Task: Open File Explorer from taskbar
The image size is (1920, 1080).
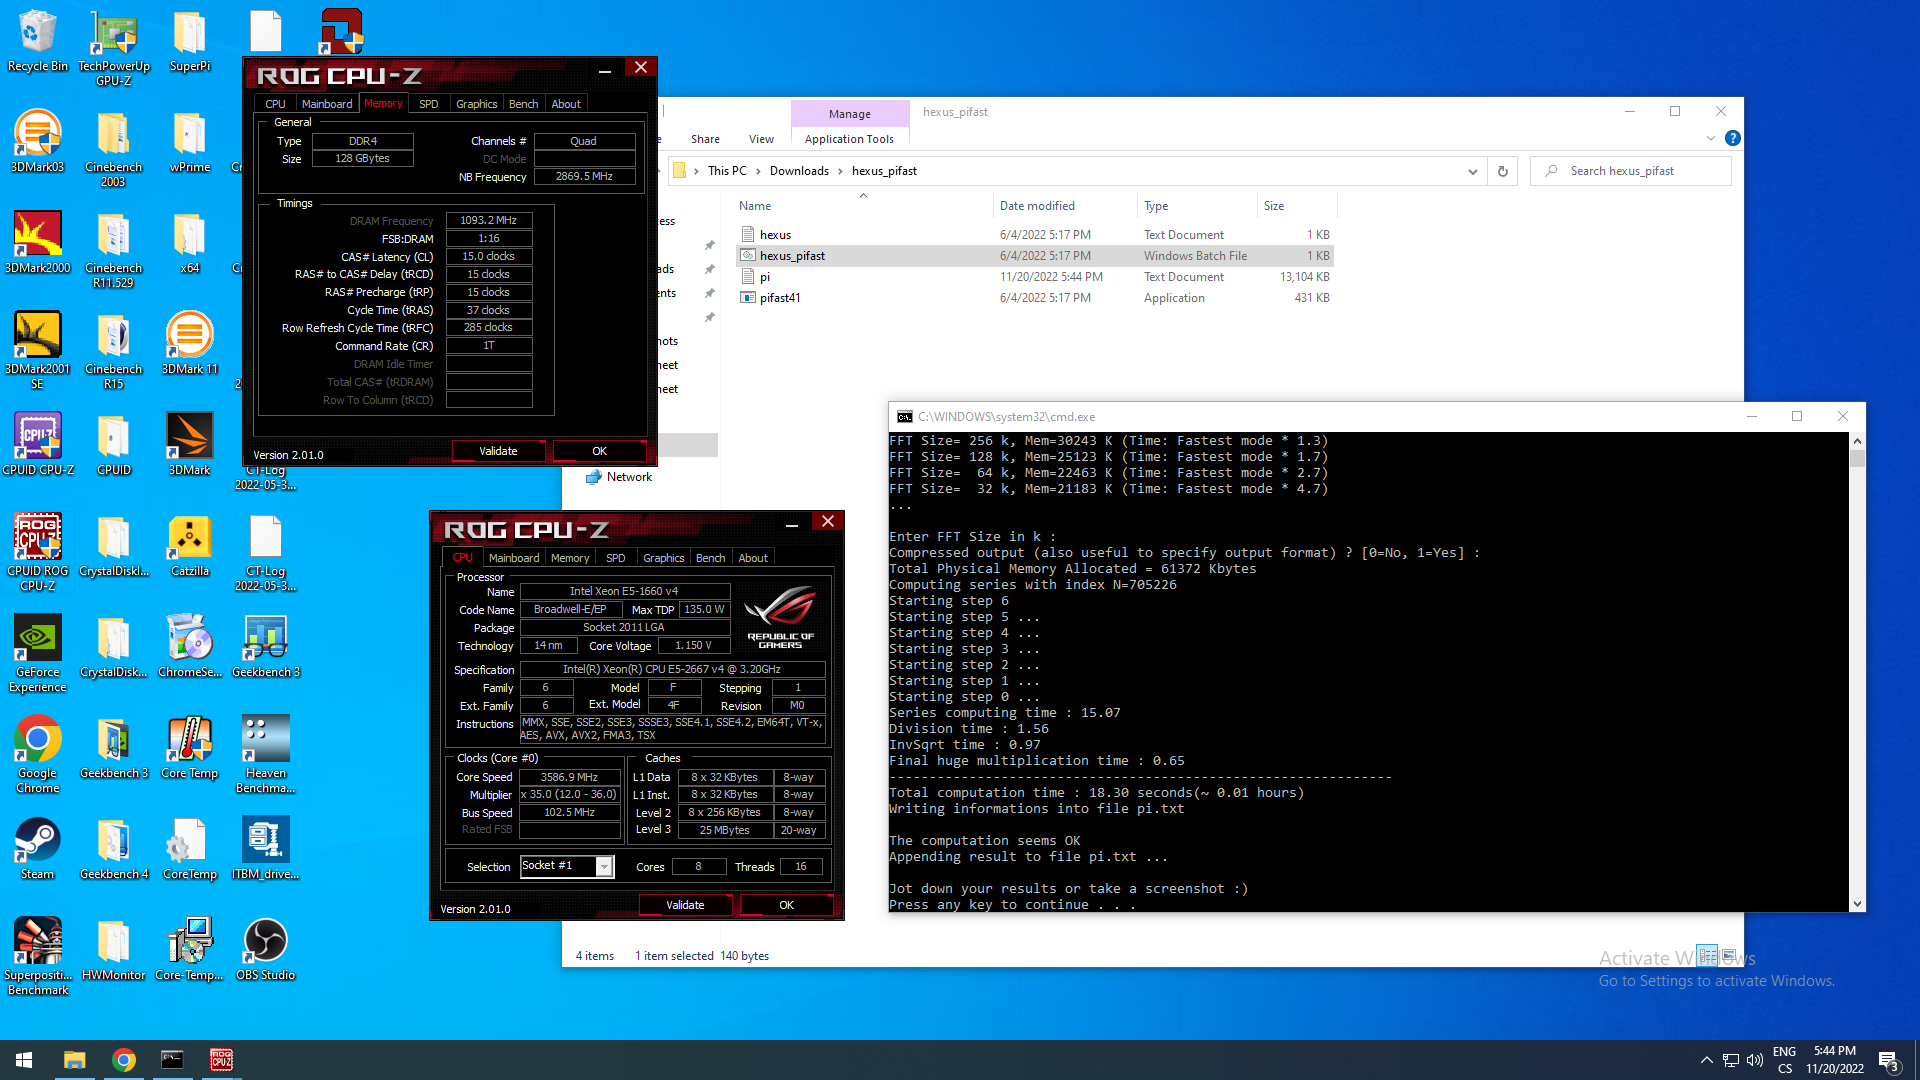Action: (x=74, y=1060)
